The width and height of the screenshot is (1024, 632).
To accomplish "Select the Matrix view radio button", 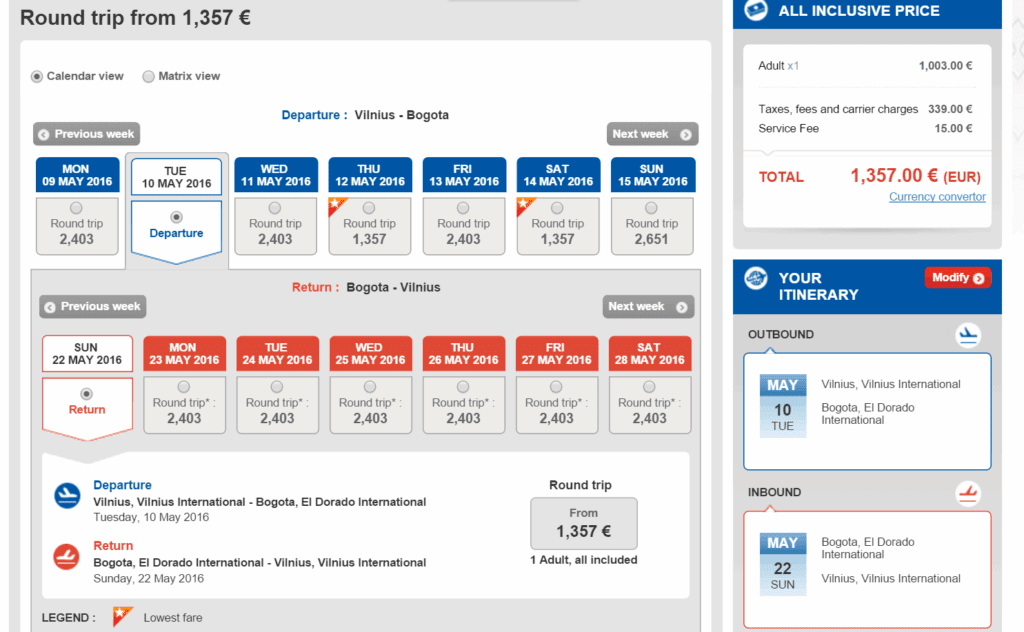I will 149,76.
